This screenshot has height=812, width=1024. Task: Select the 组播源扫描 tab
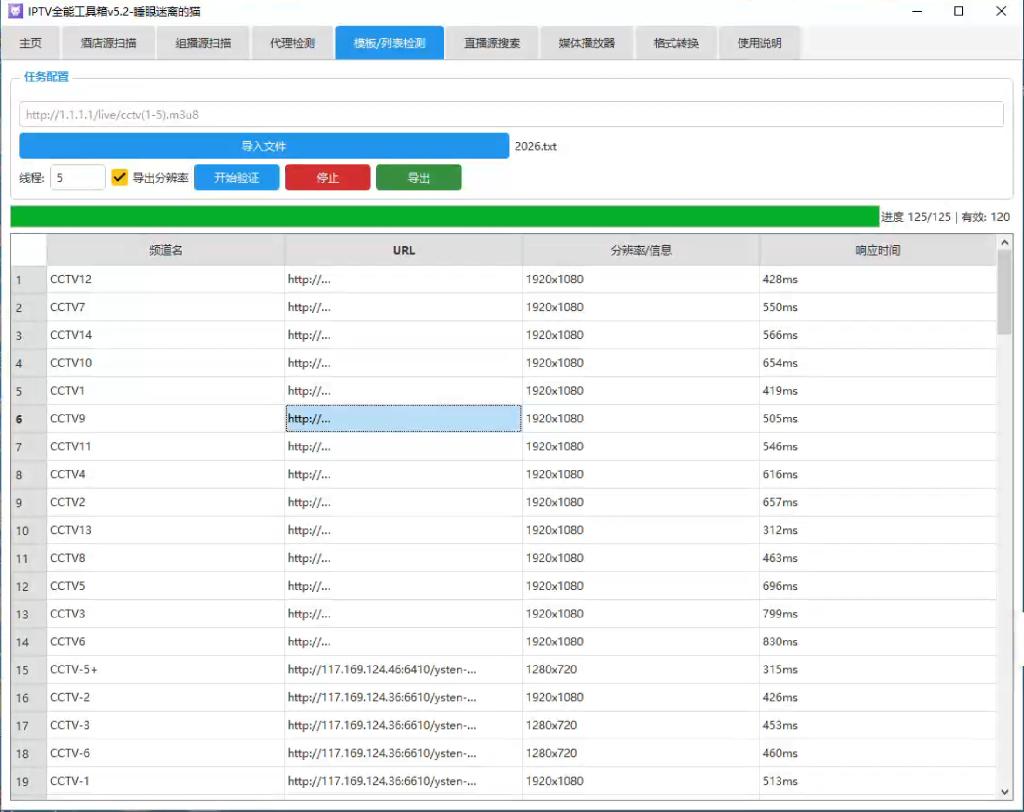click(203, 43)
